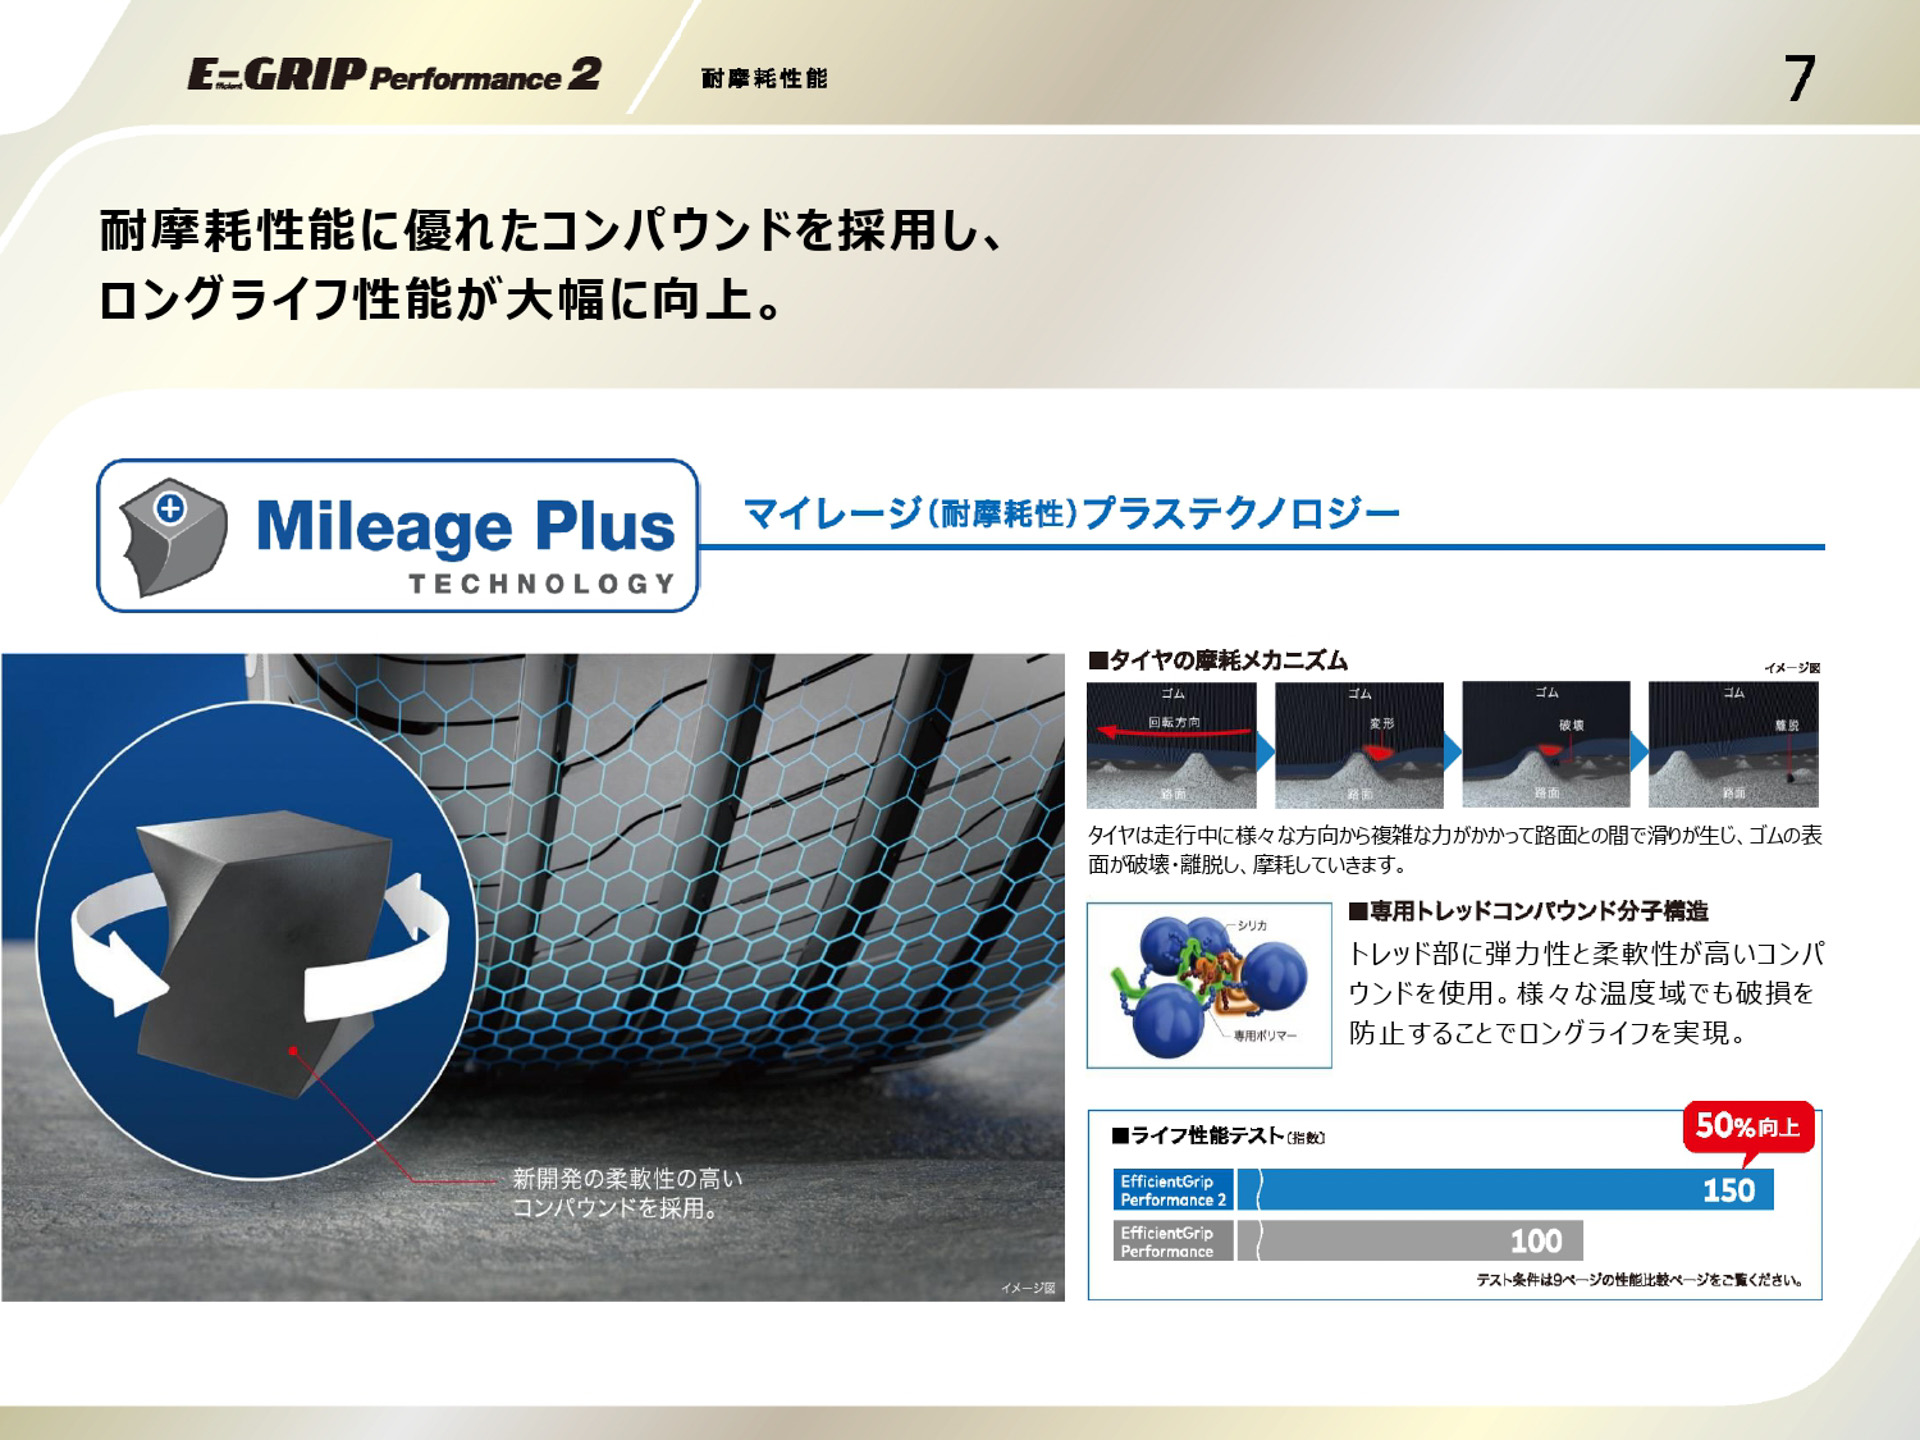
Task: Click the page number 7 indicator
Action: point(1800,78)
